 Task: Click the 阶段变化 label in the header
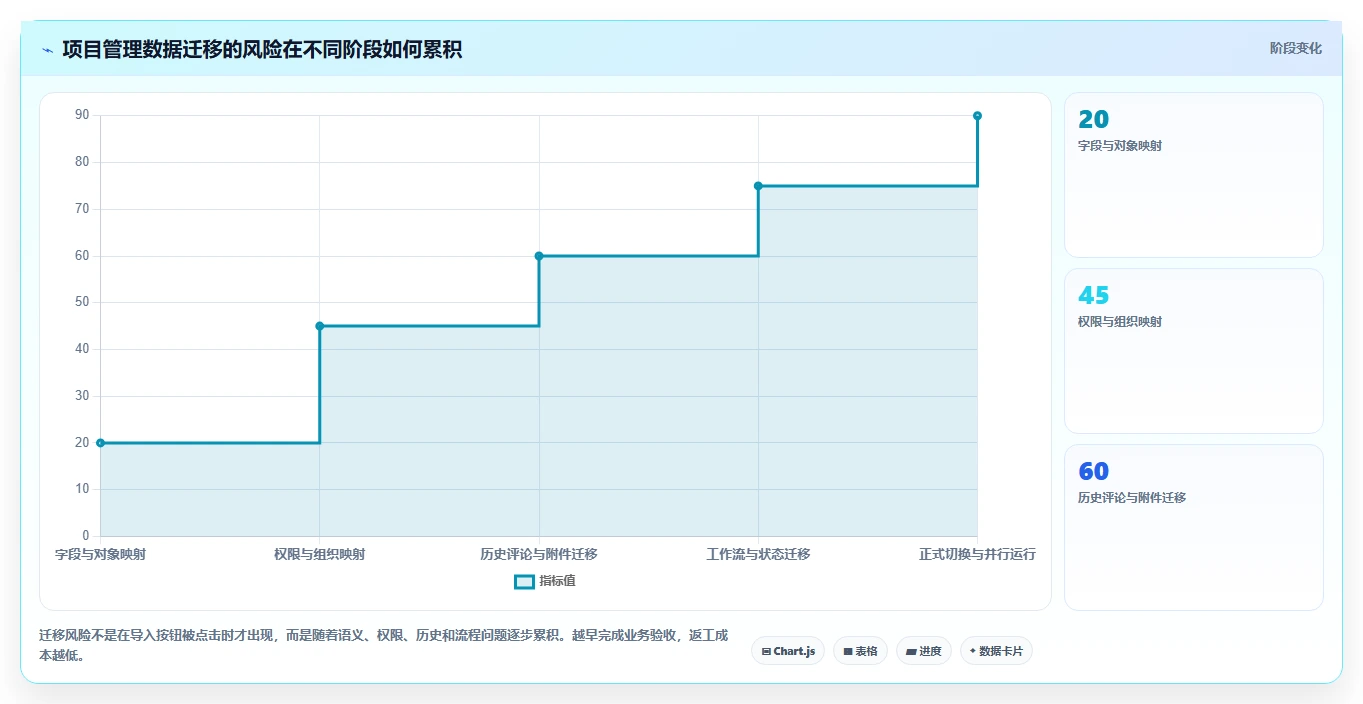(1296, 48)
